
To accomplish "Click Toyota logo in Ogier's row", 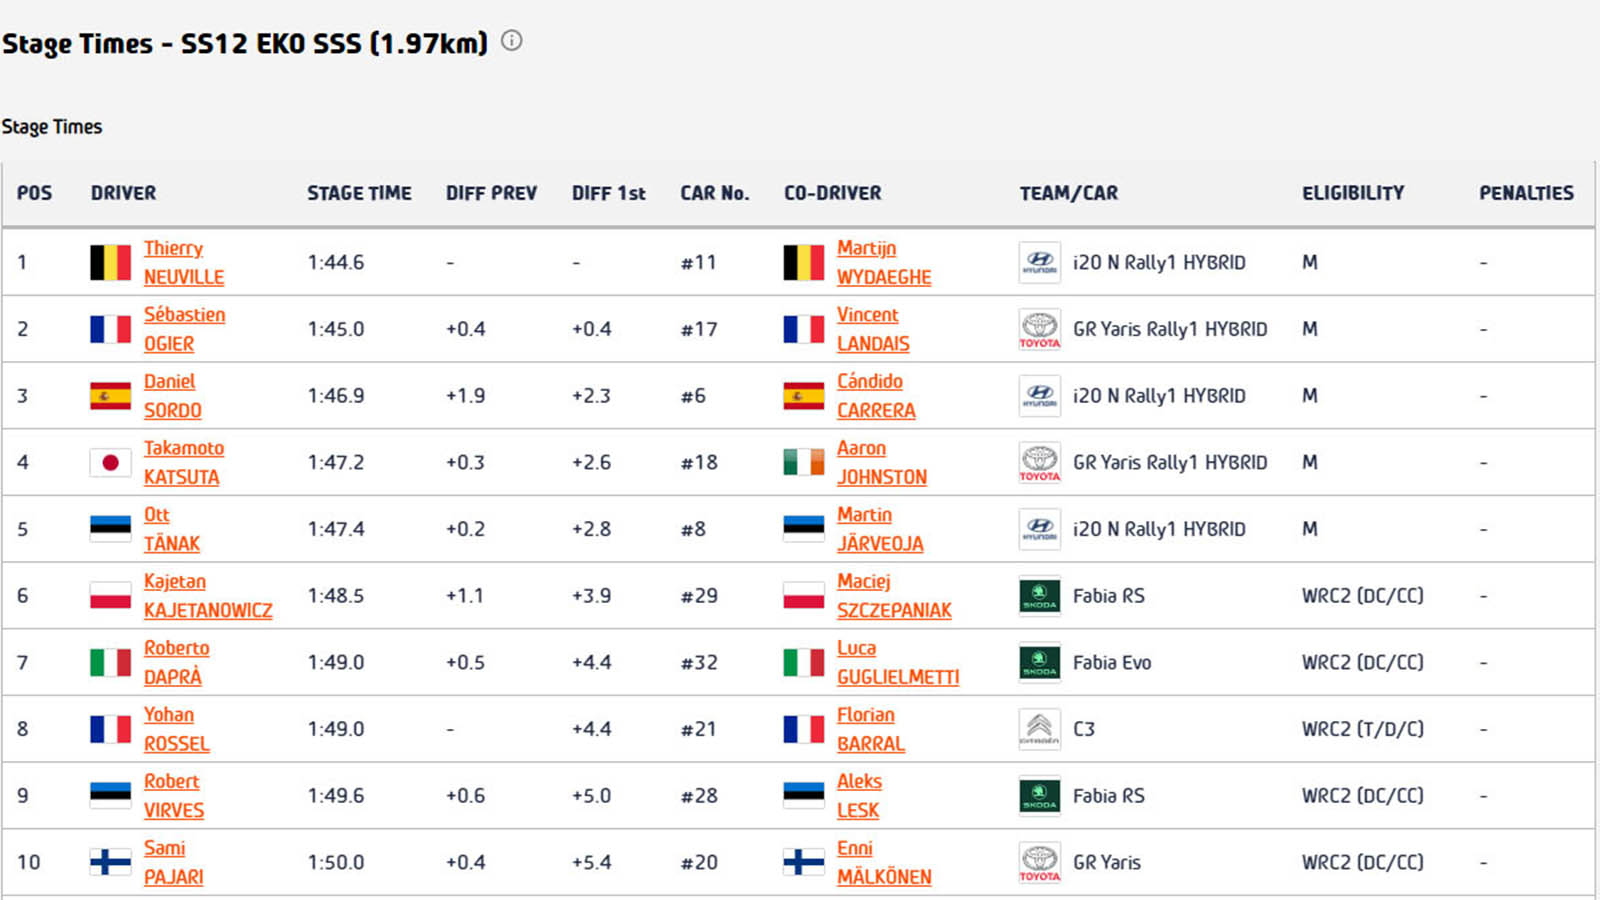I will pos(1039,329).
